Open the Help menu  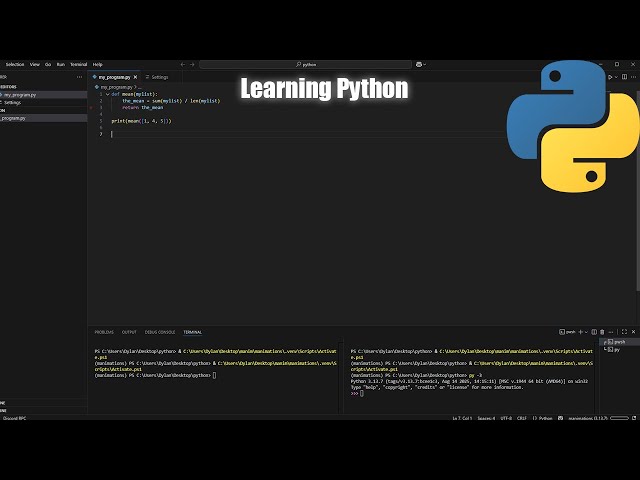pos(98,64)
